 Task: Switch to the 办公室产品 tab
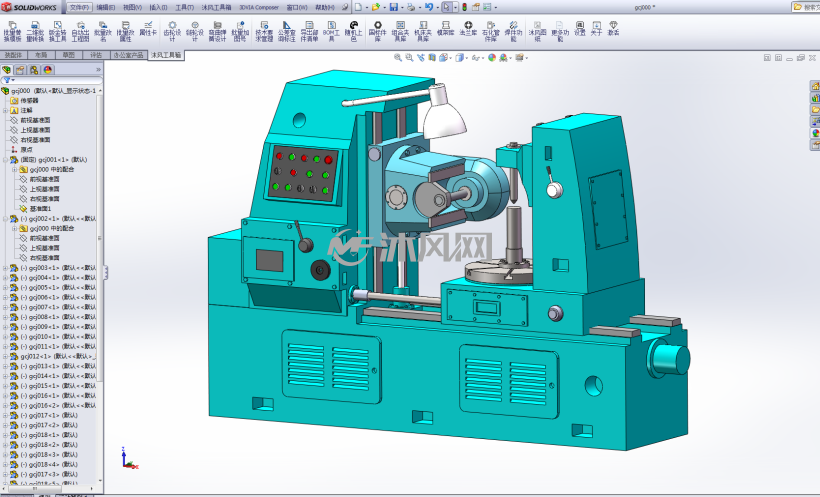[x=128, y=55]
